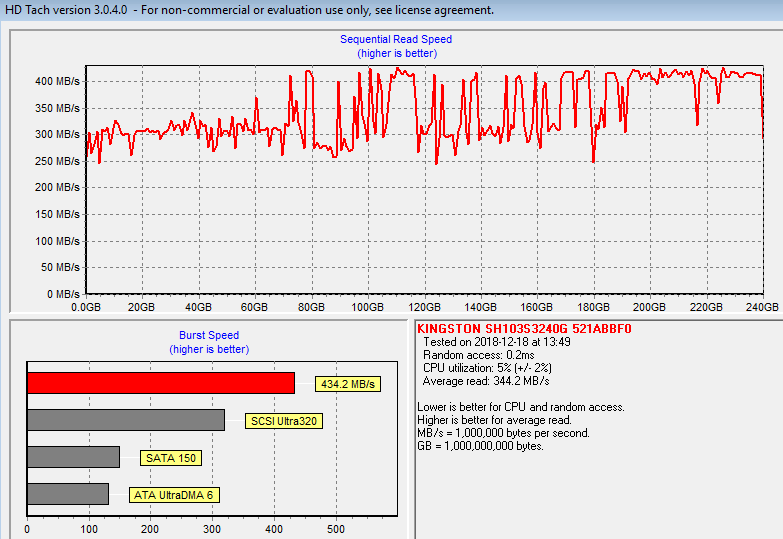This screenshot has width=783, height=539.
Task: Click the HD Tach version title text
Action: [249, 10]
